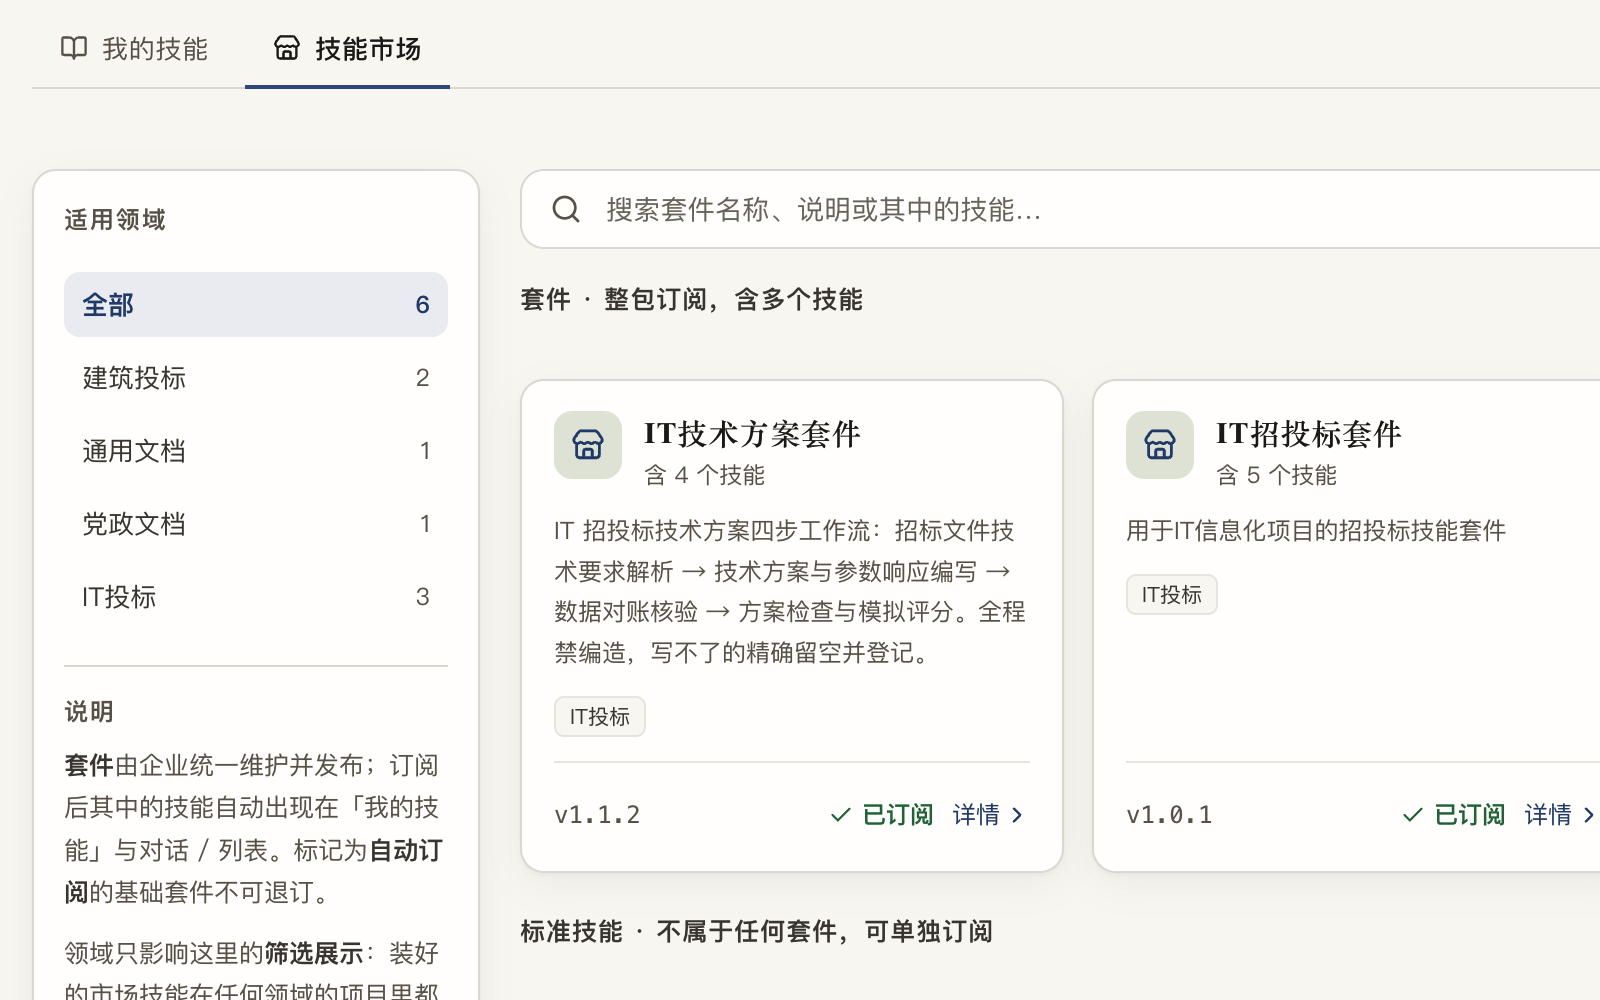Click the IT投标 tag on IT招投标套件 card

click(x=1172, y=594)
